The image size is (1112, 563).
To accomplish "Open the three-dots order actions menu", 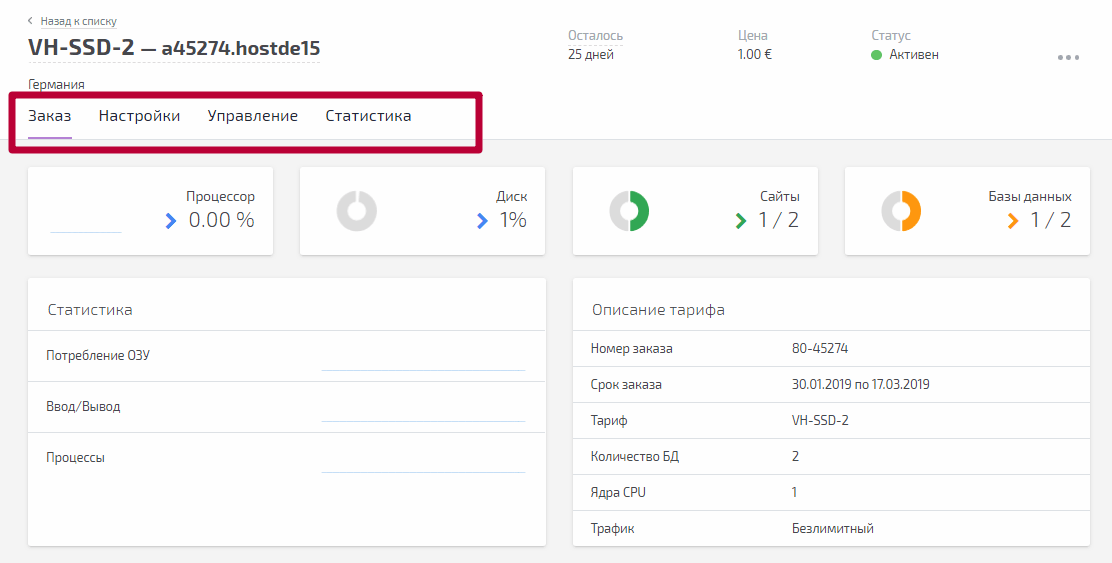I will 1068,57.
